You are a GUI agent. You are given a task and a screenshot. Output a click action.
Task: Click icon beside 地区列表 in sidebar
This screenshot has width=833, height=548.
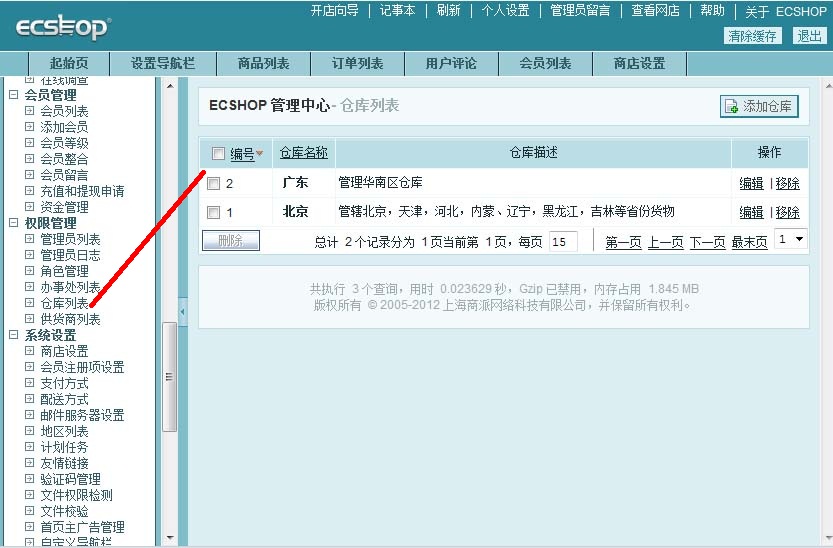30,431
